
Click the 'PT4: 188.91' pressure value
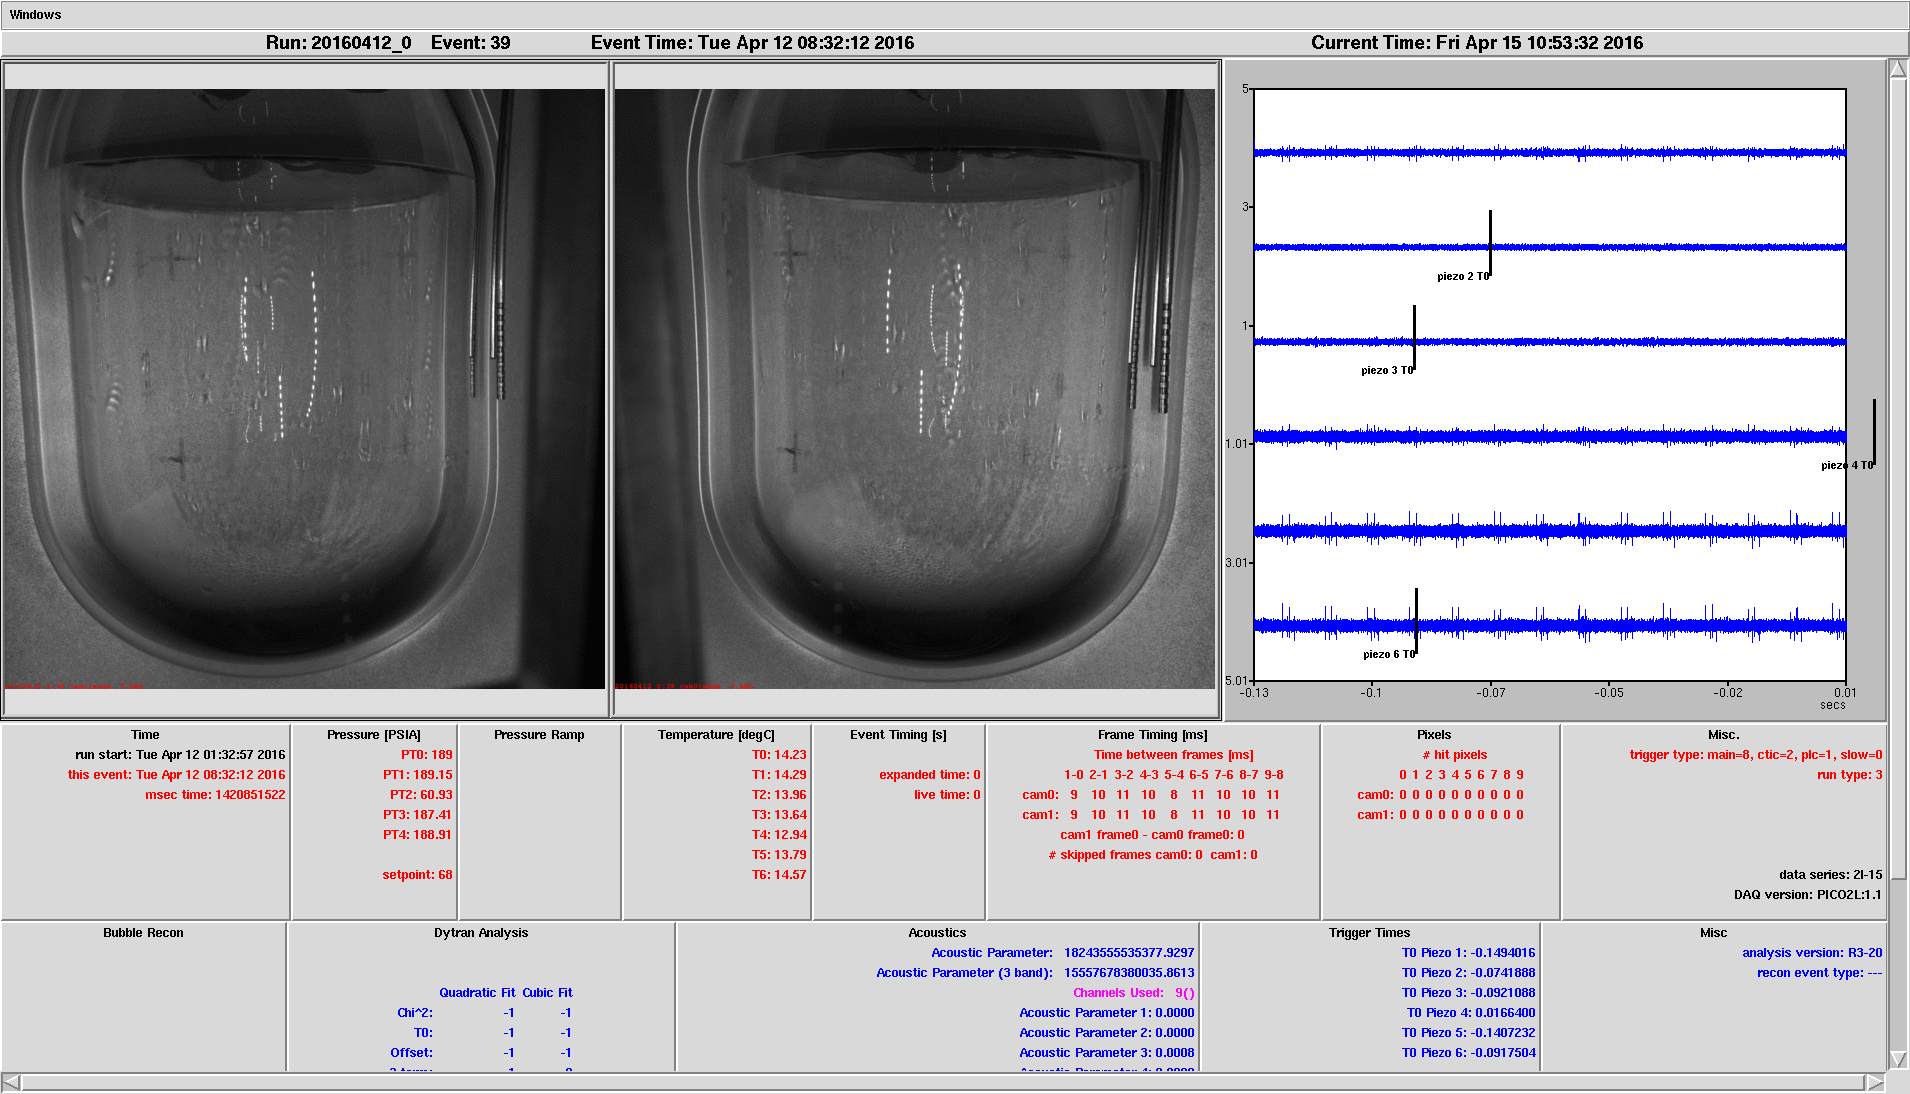[418, 835]
